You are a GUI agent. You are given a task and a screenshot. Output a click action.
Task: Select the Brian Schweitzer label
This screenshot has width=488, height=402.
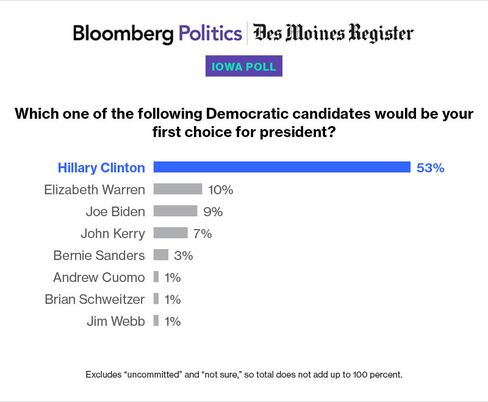tap(95, 299)
